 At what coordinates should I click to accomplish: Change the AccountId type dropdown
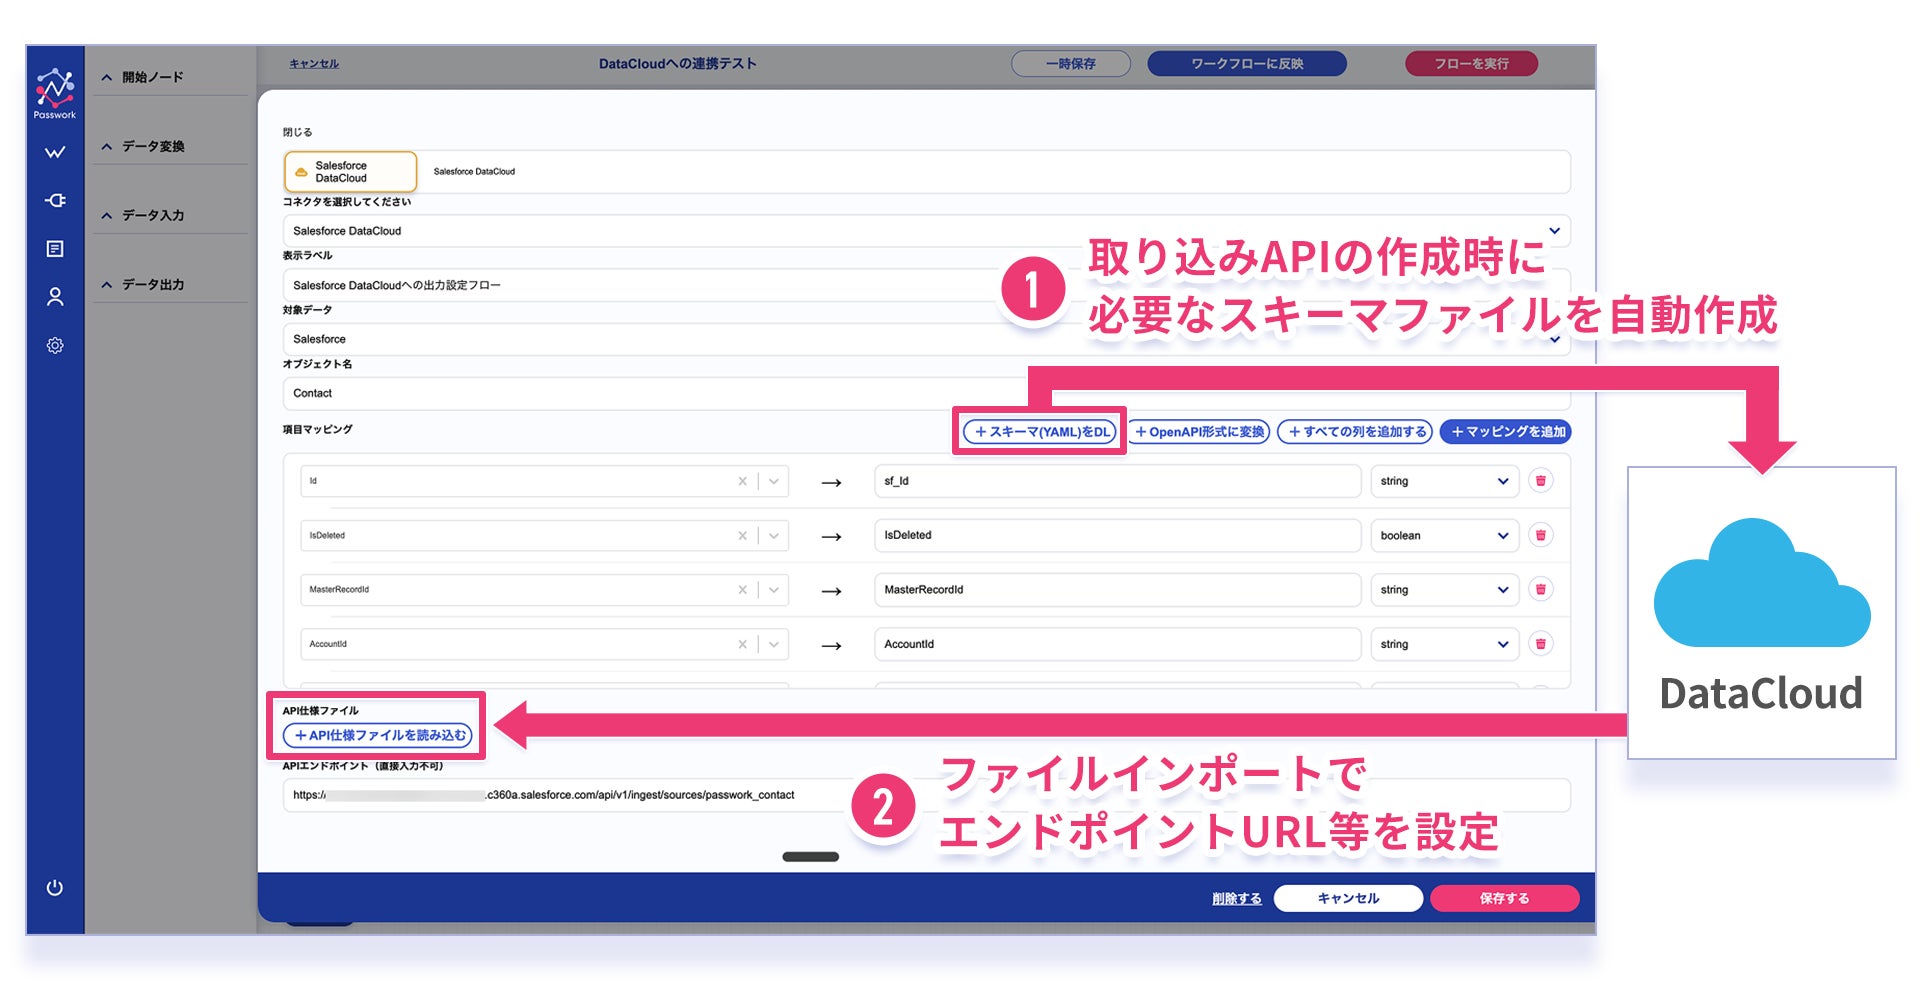(x=1444, y=644)
